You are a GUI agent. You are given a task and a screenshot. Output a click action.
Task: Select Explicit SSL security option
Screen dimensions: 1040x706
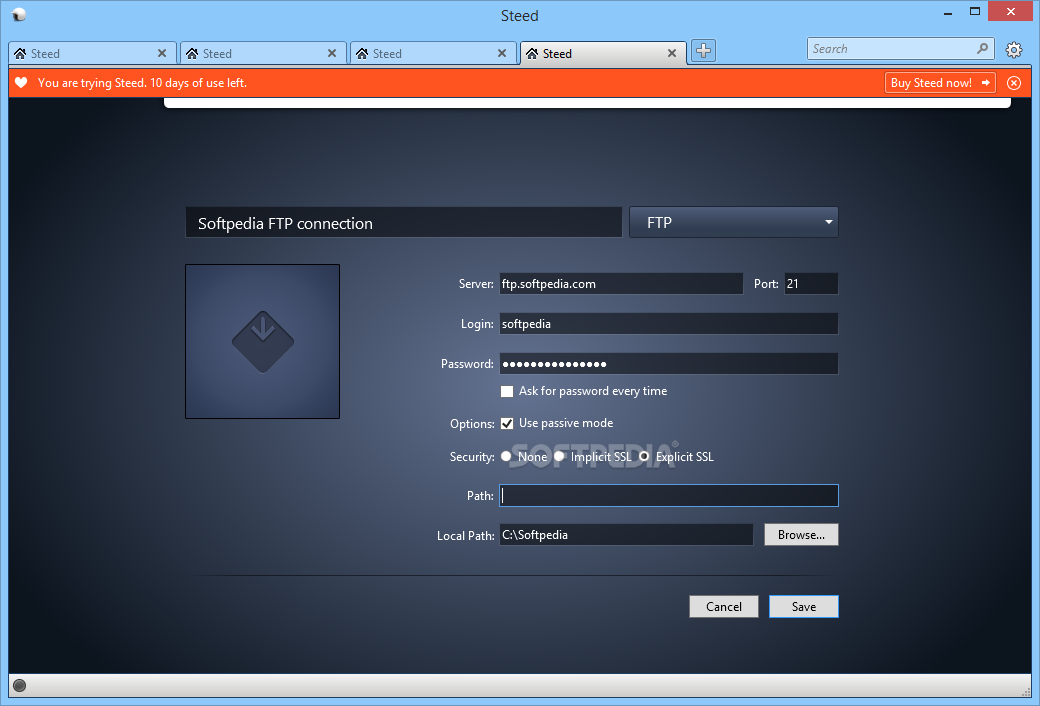[x=644, y=457]
